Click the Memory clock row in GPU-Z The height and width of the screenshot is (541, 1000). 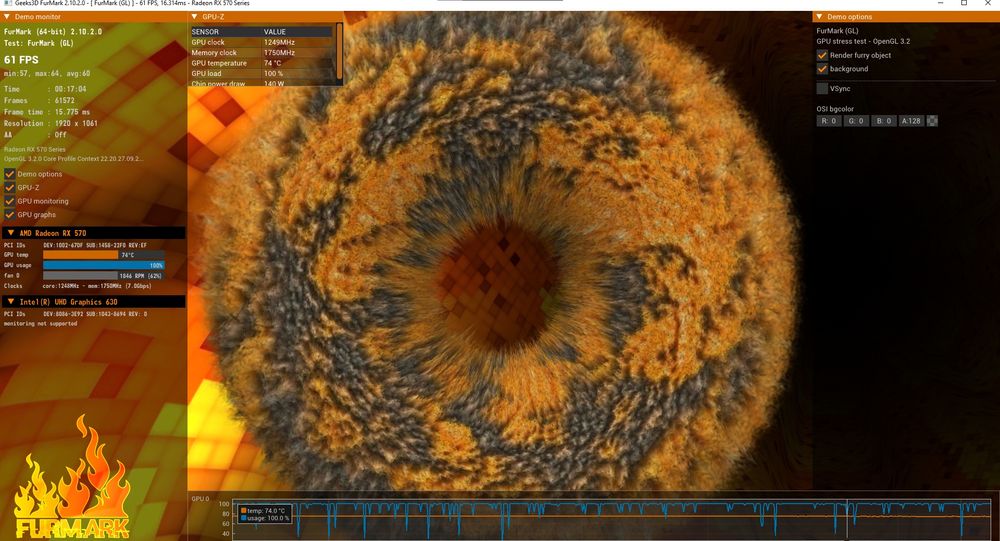[x=261, y=52]
